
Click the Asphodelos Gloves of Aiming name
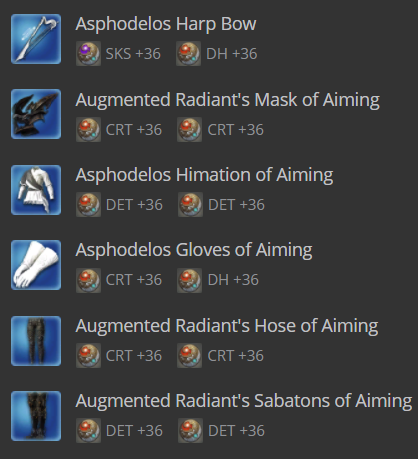(x=194, y=250)
